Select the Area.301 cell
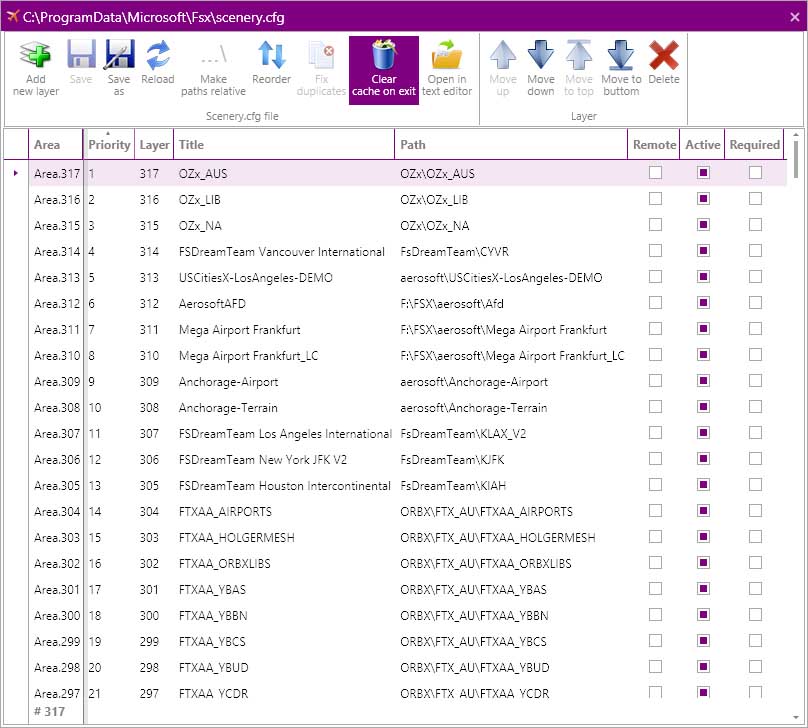The width and height of the screenshot is (808, 728). [x=57, y=589]
